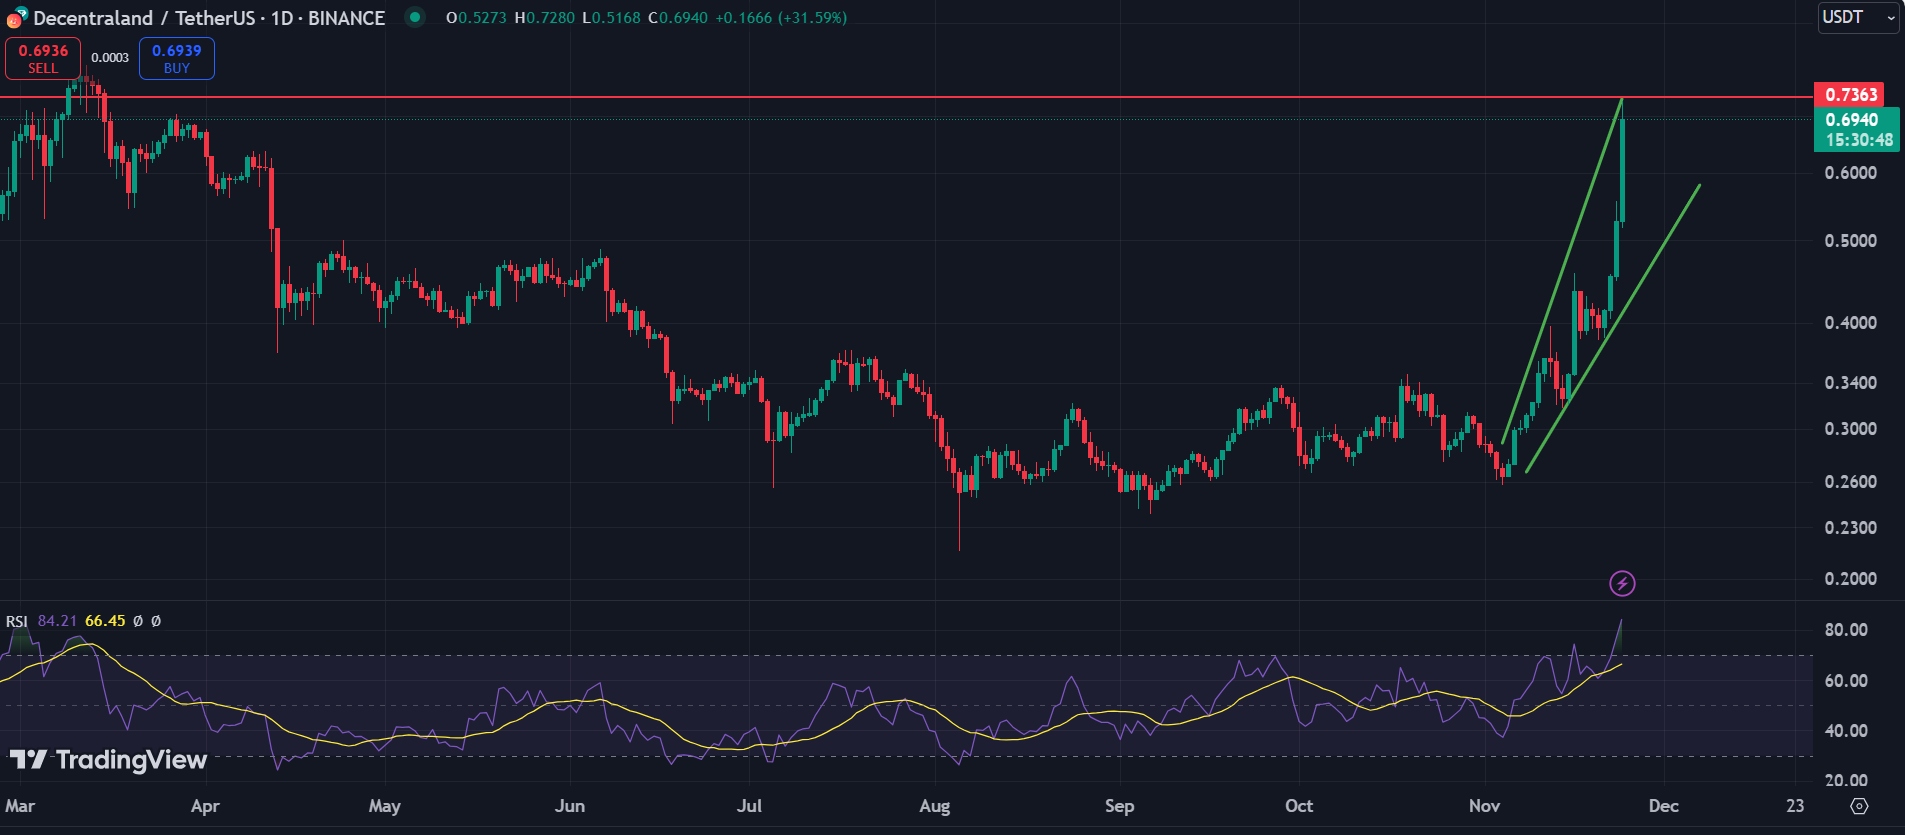Click the low value L0.5168
The height and width of the screenshot is (835, 1905).
point(611,18)
